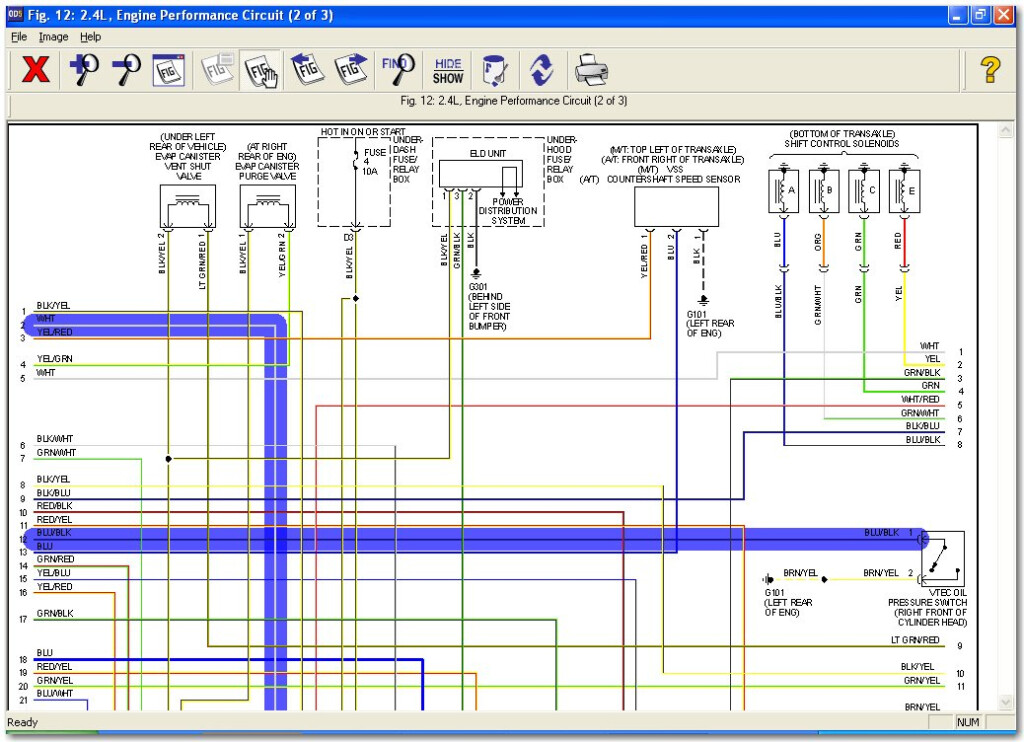The image size is (1024, 742).
Task: Go to the next figure
Action: coord(350,69)
